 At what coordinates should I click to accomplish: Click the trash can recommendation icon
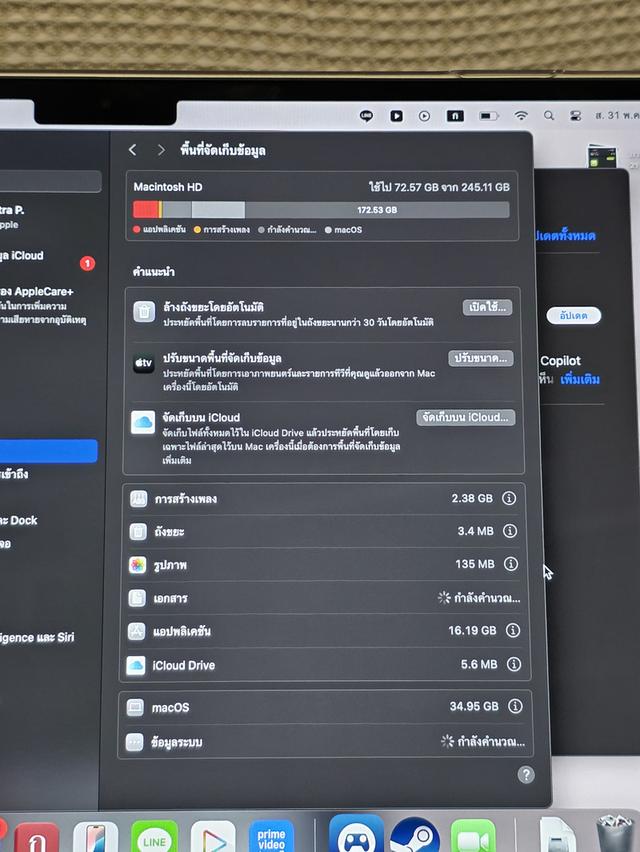145,311
